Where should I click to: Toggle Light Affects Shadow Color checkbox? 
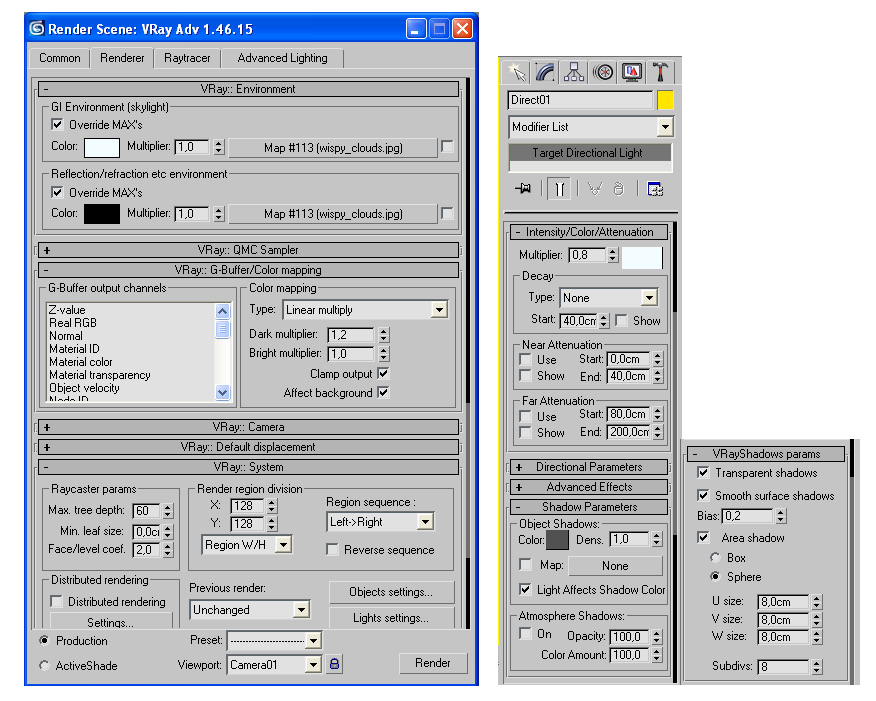525,589
